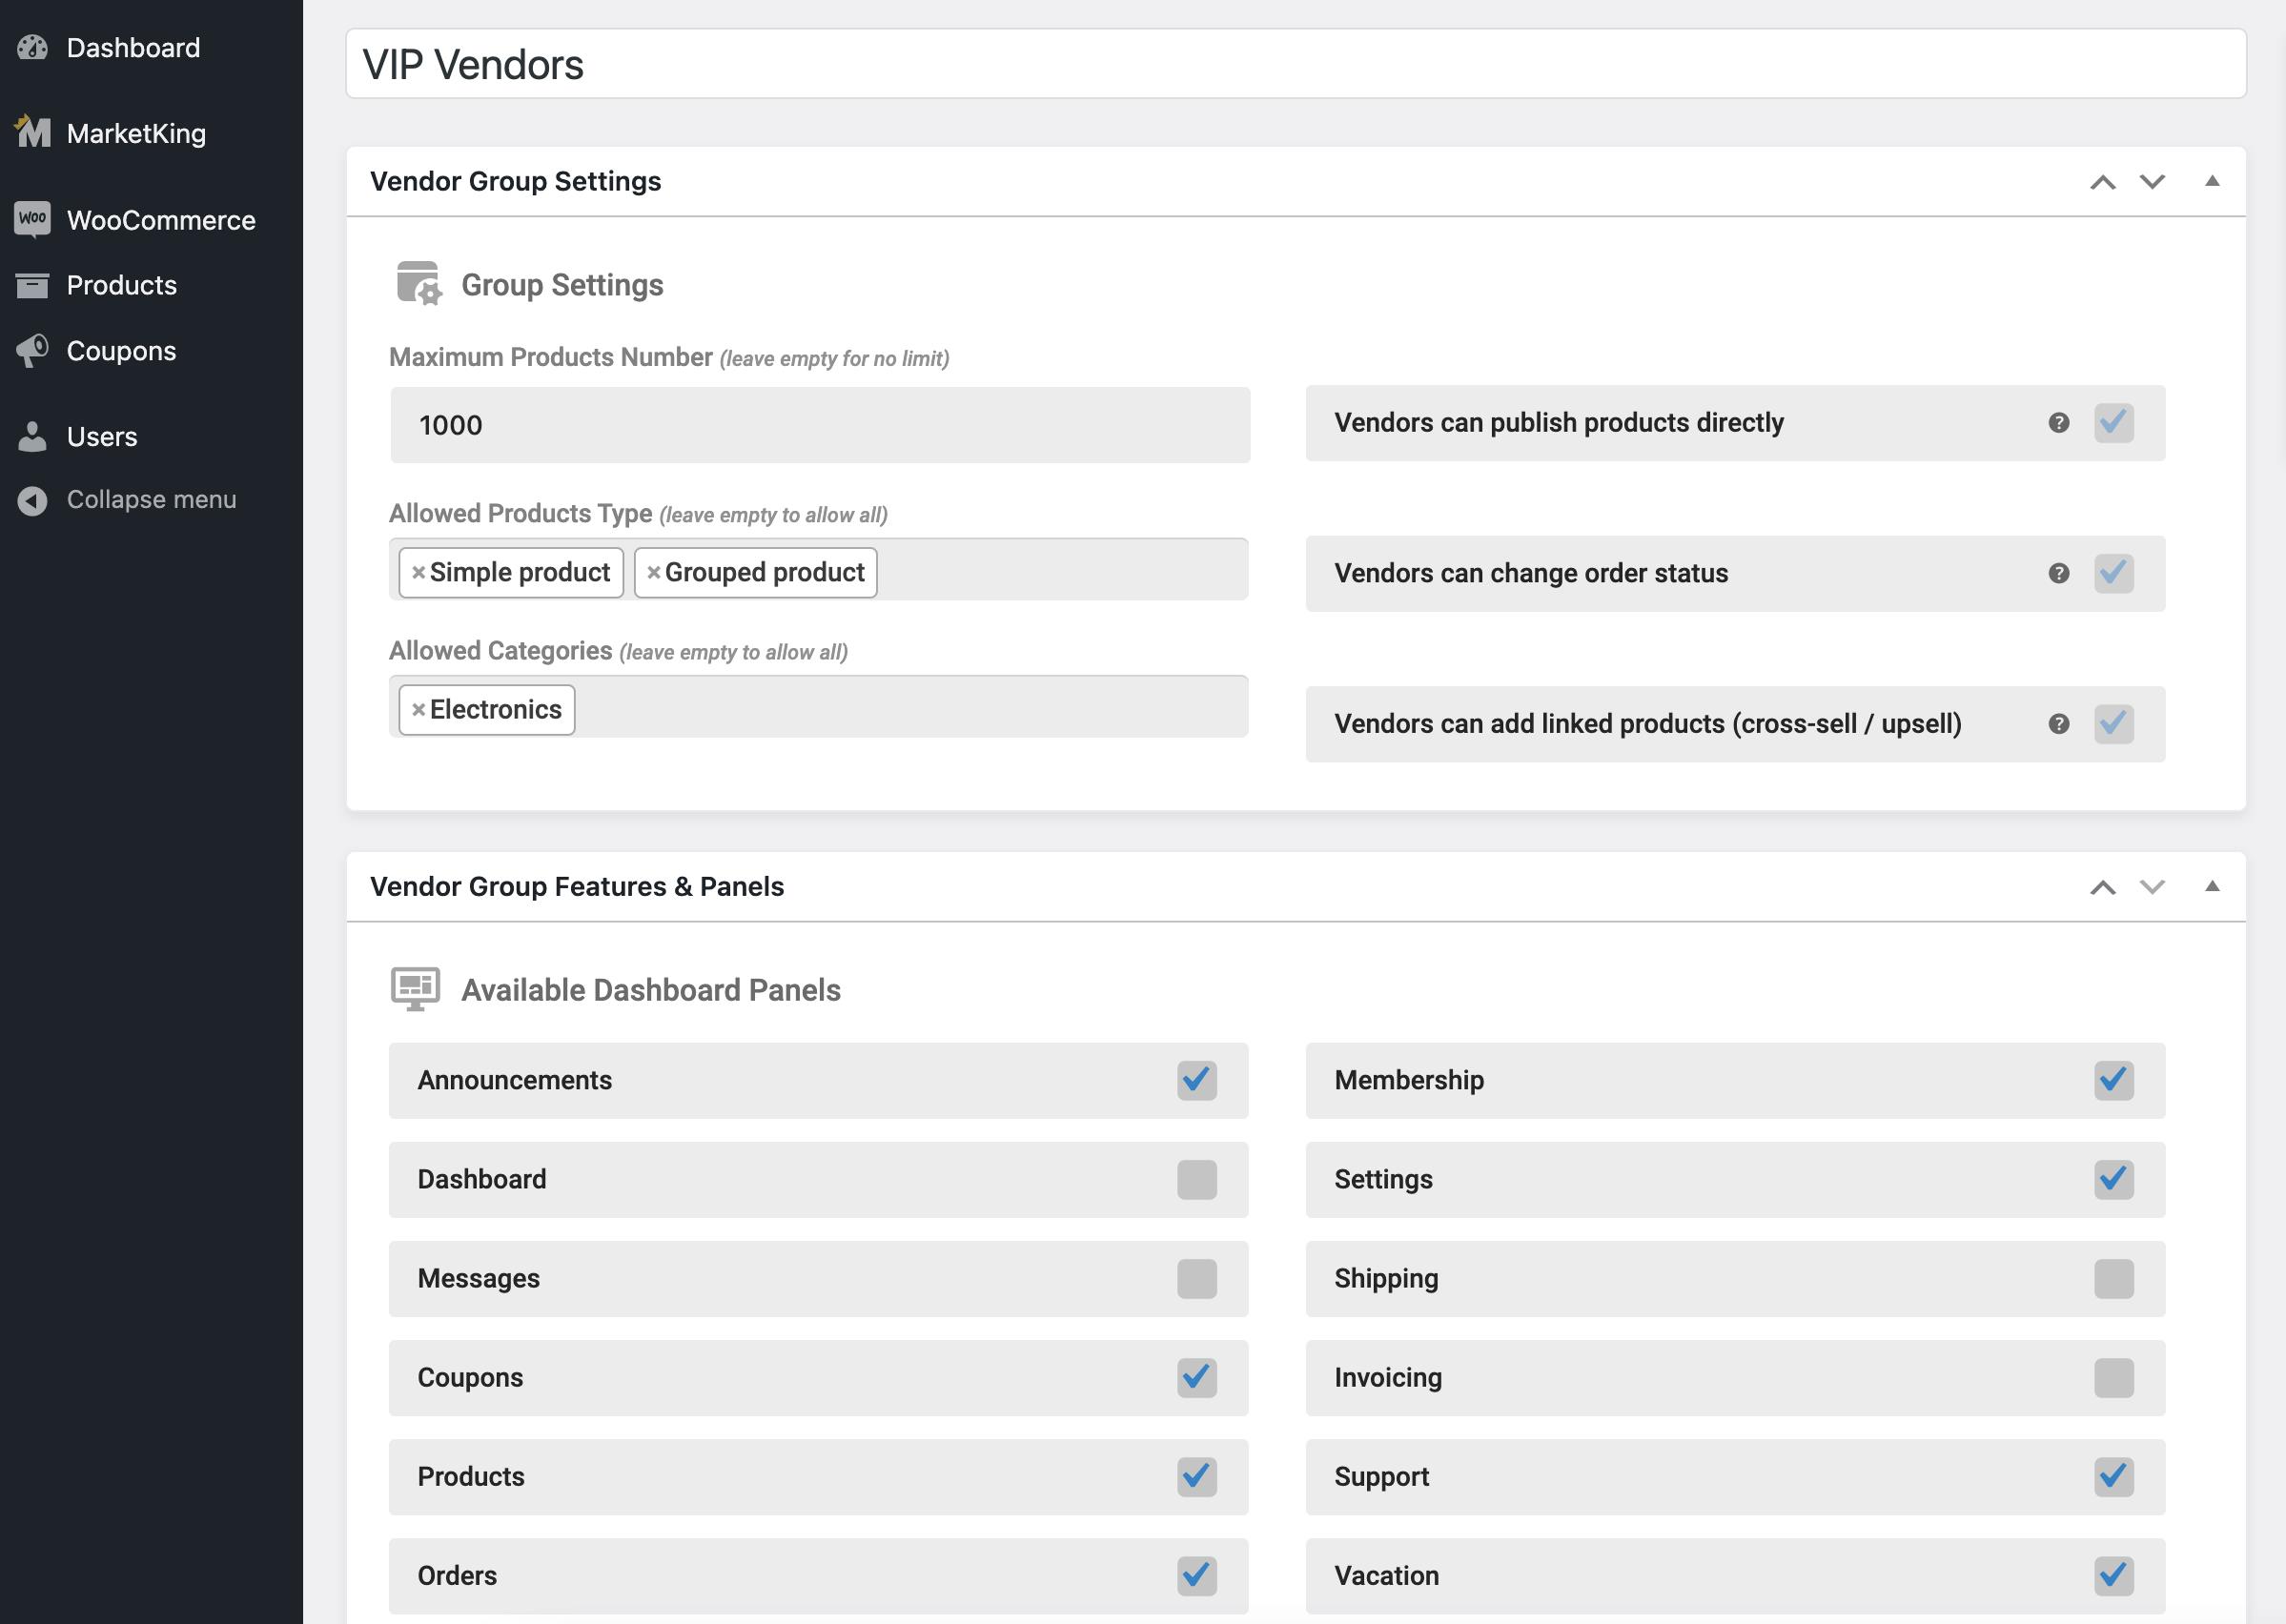
Task: Click the Users person icon
Action: pyautogui.click(x=32, y=437)
